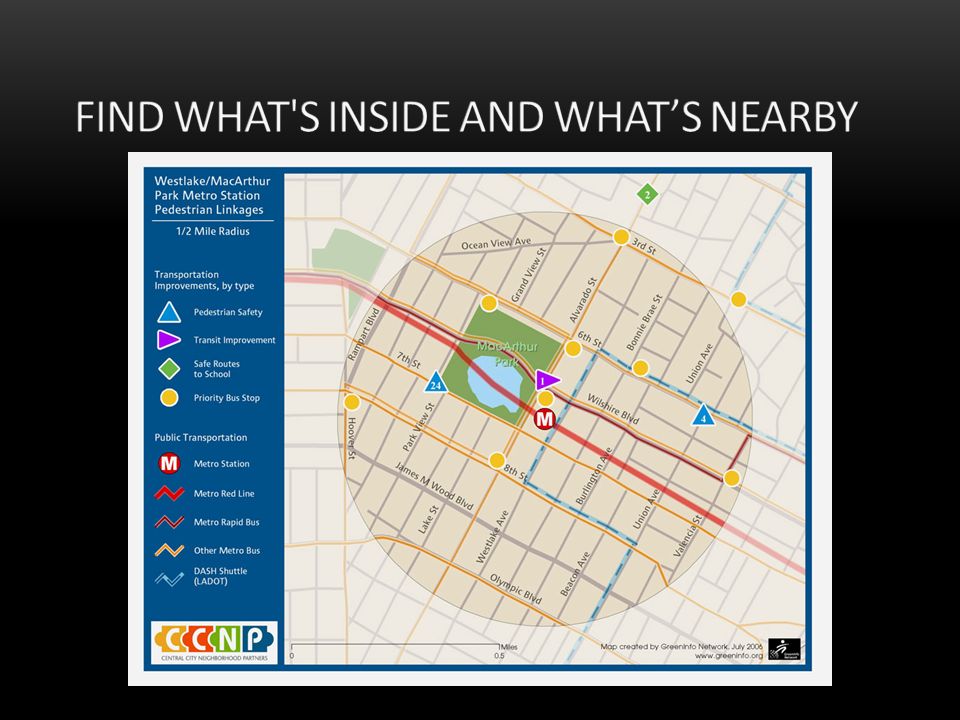This screenshot has width=960, height=720.
Task: Click the yellow Priority Bus Stop legend icon
Action: (169, 398)
